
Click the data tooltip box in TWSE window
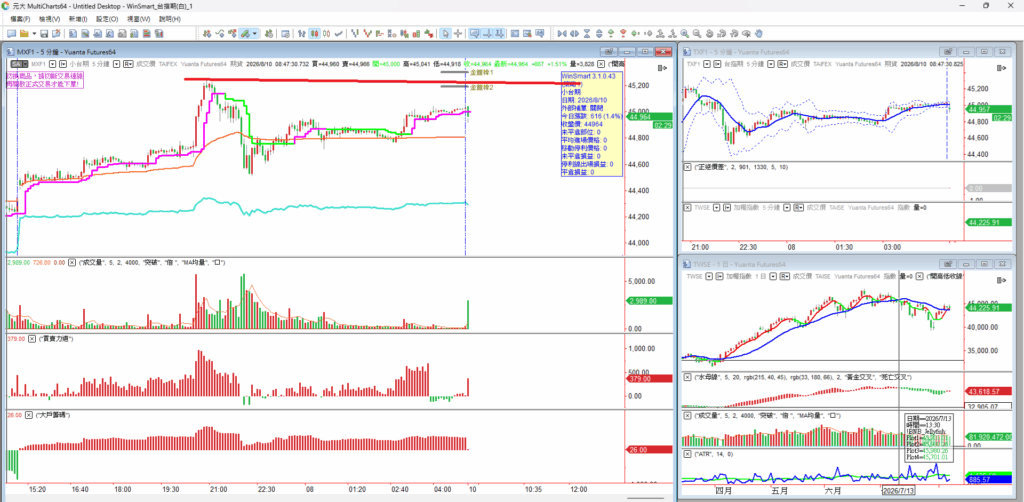927,437
